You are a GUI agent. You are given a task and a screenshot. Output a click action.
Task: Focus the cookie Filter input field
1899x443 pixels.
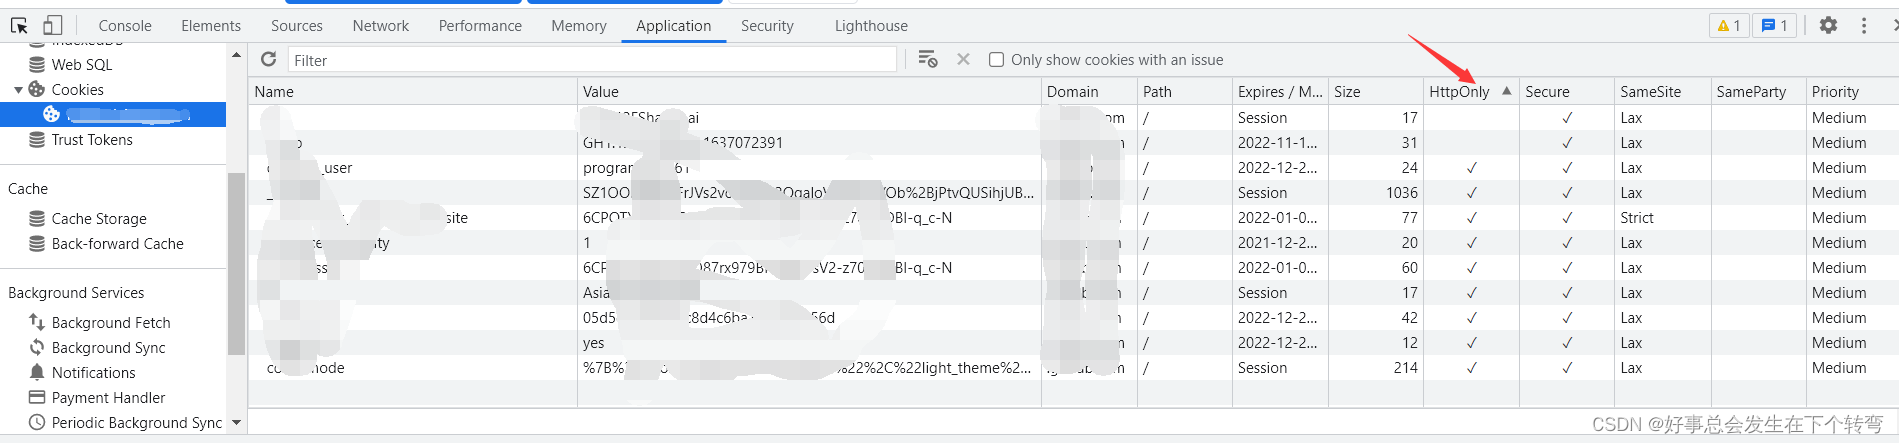coord(592,60)
